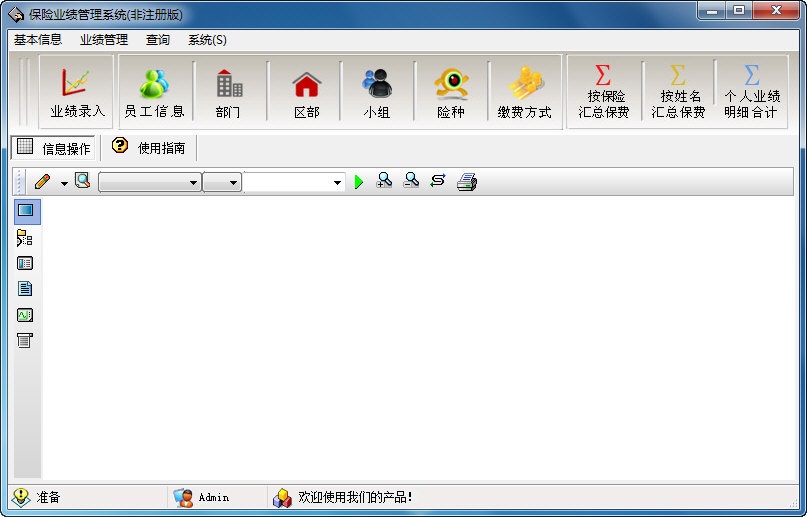807x517 pixels.
Task: Open 区部 red house icon
Action: tap(307, 92)
